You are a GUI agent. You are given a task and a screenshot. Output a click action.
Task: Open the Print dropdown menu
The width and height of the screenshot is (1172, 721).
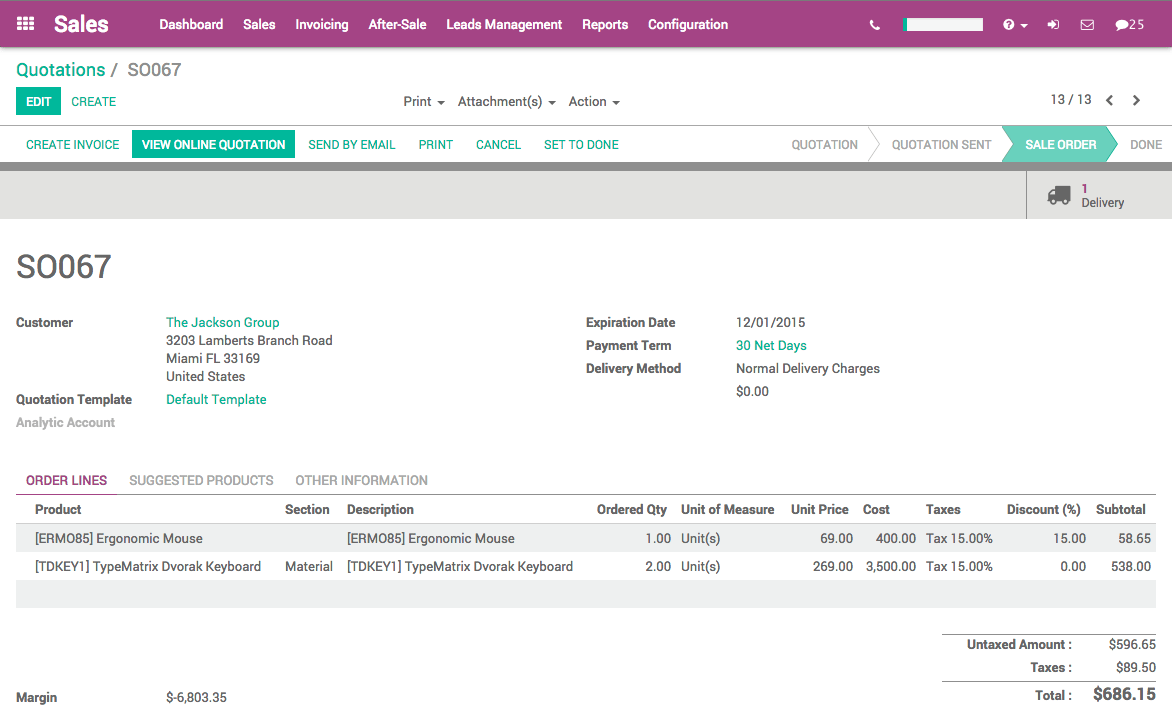tap(423, 101)
